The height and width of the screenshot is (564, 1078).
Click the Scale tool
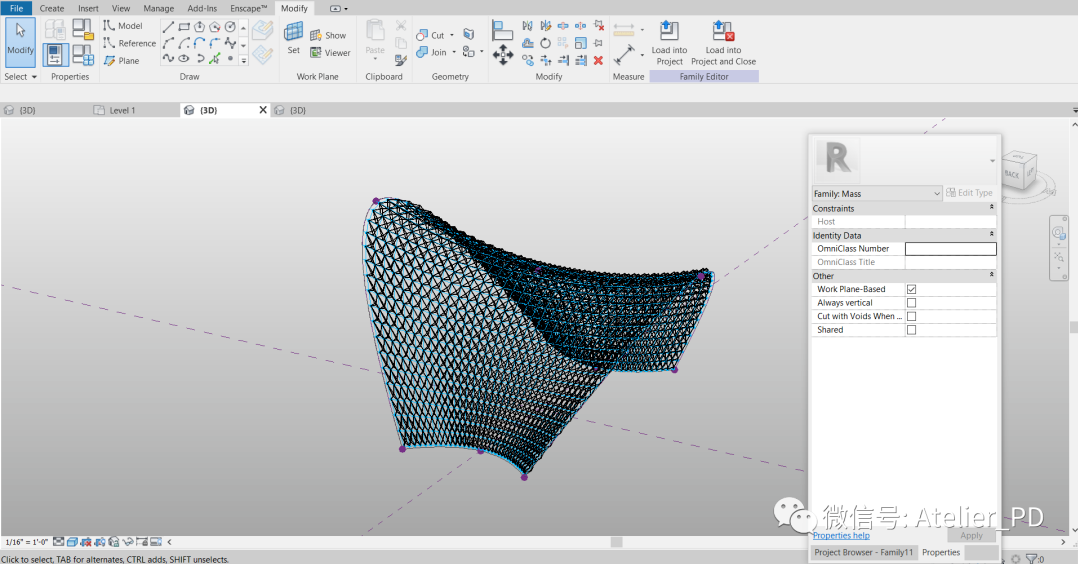(x=581, y=43)
